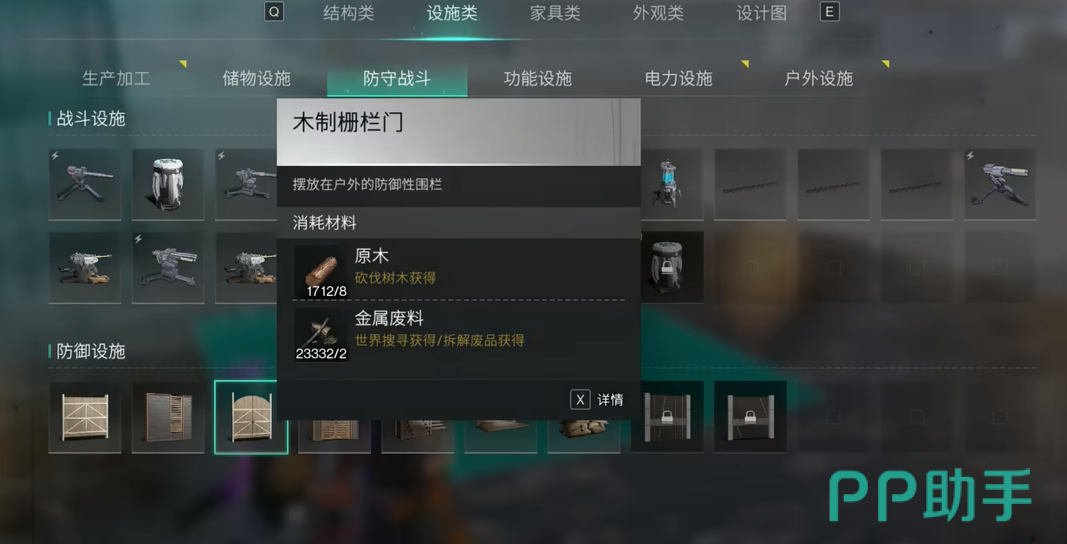Click the E next category key button

pyautogui.click(x=830, y=12)
